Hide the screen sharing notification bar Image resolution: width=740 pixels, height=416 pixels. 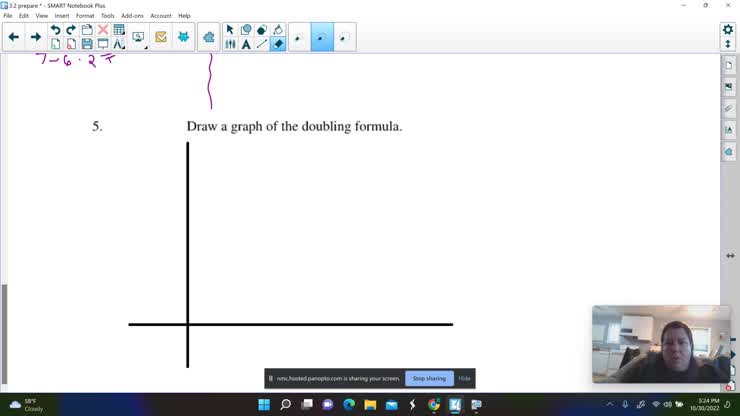(464, 379)
